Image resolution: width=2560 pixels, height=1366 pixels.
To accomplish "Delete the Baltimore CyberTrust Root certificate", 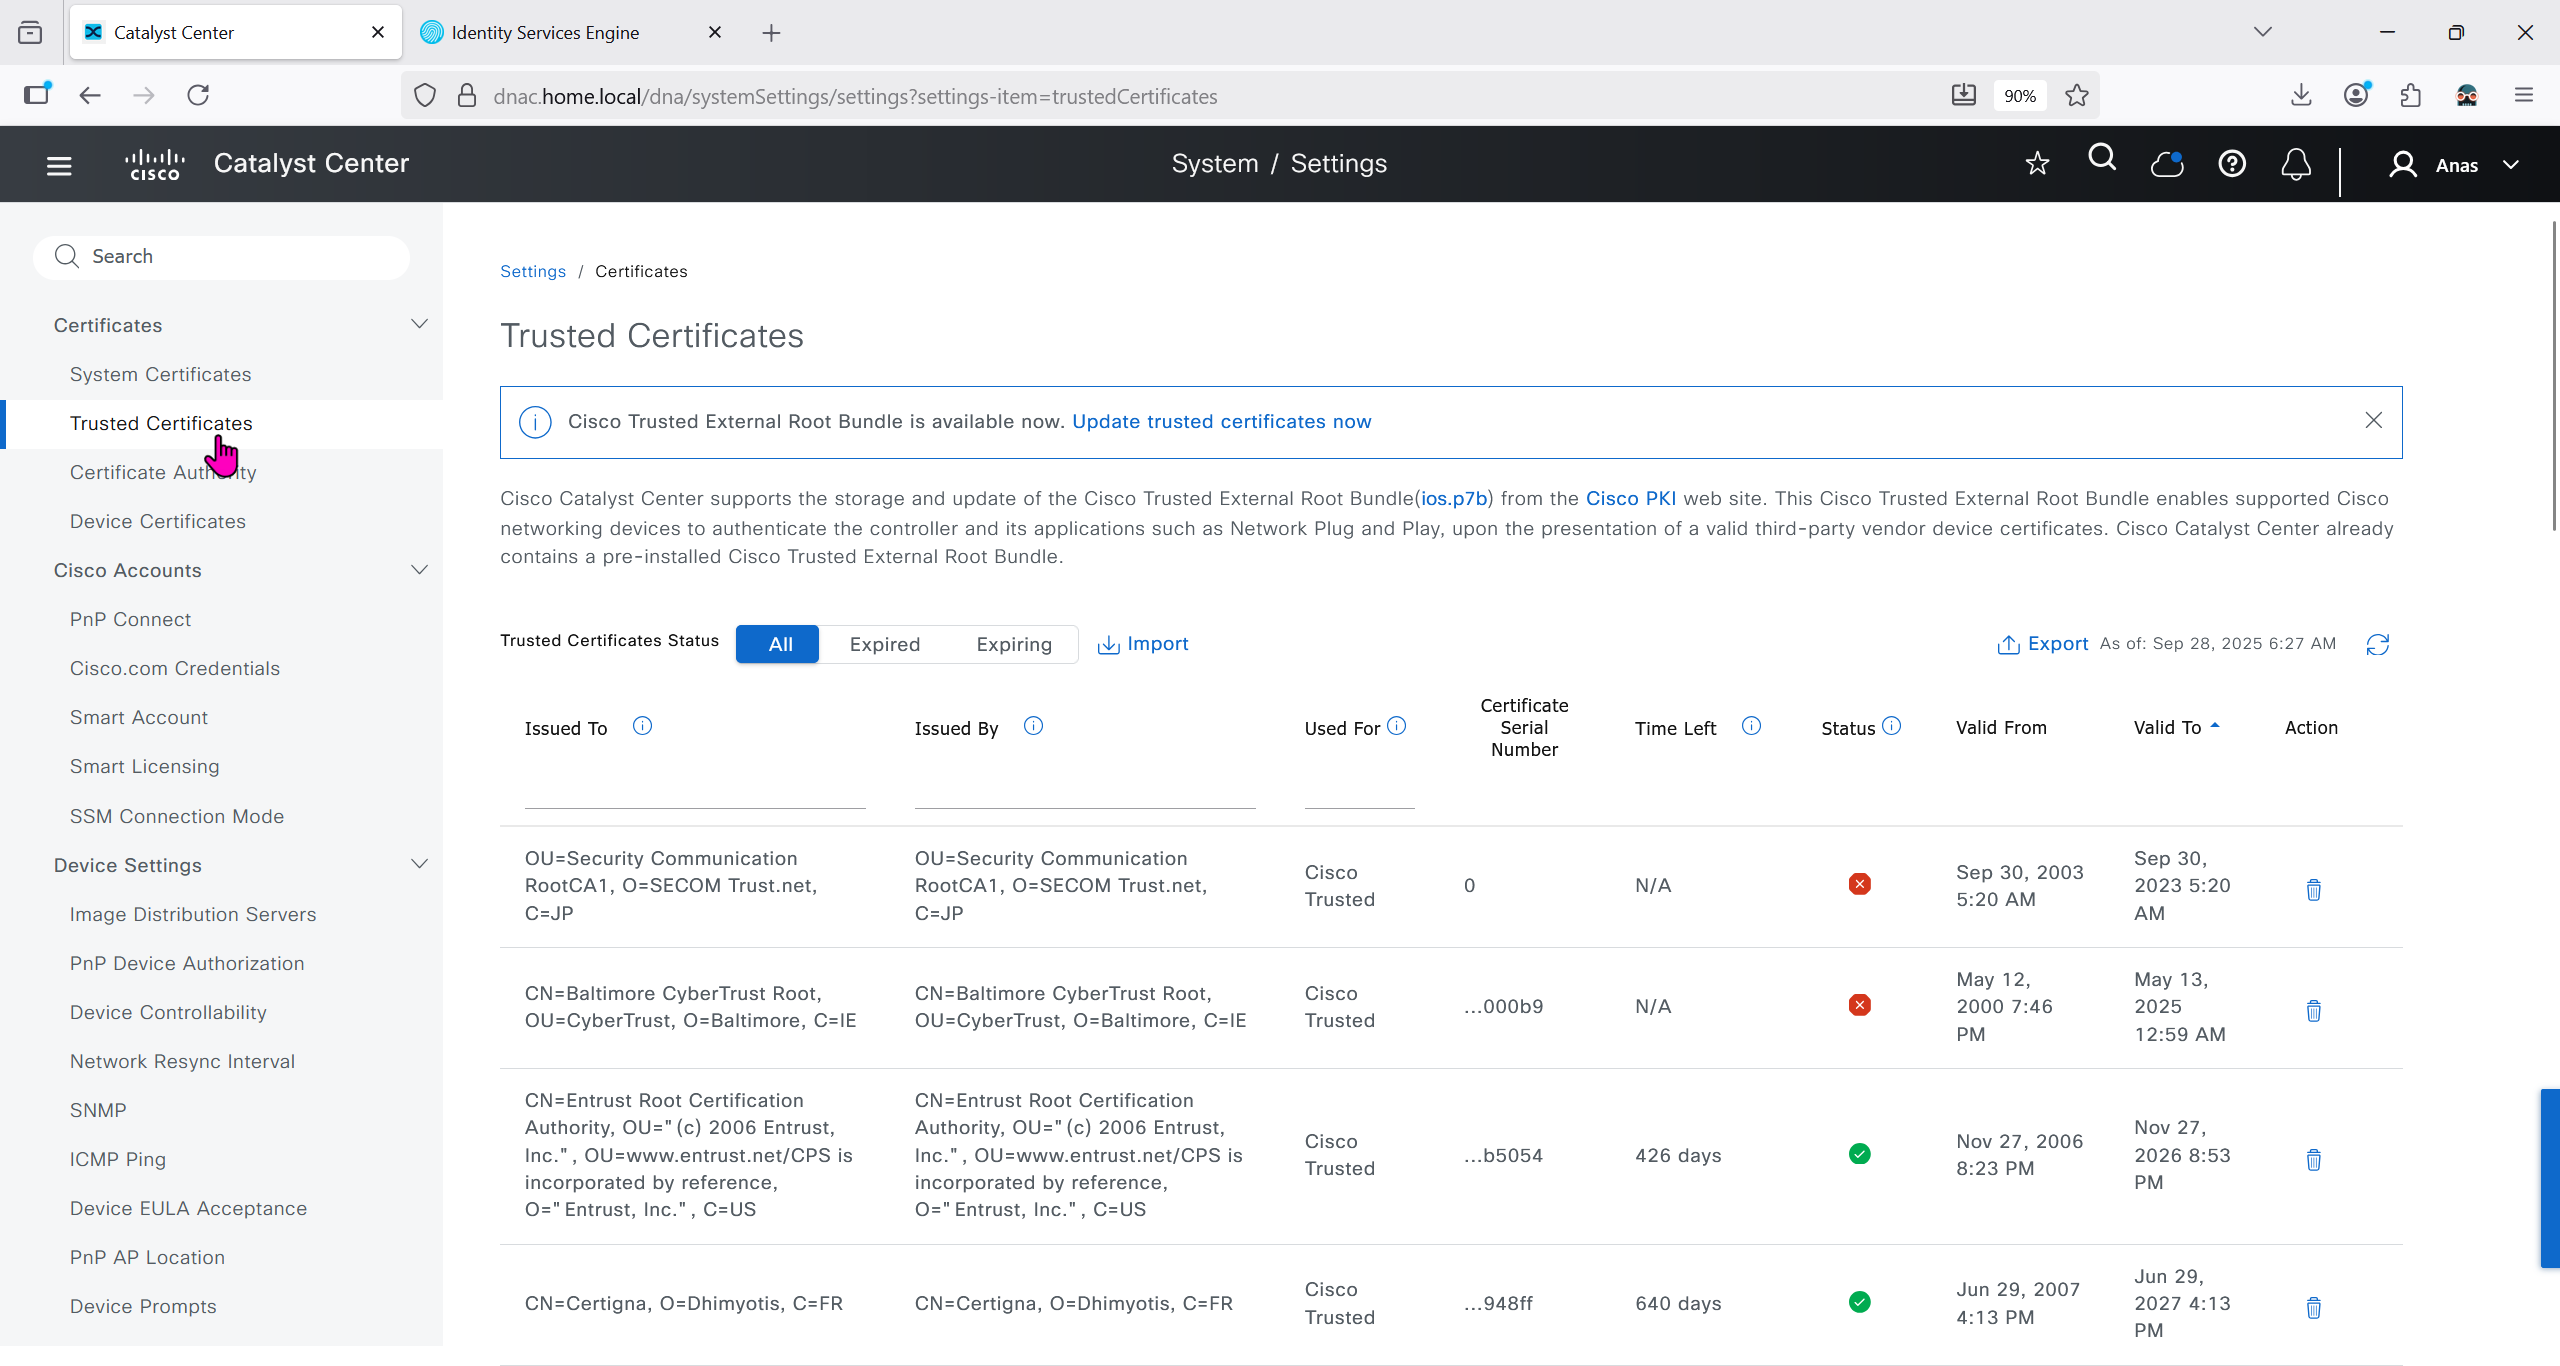I will tap(2313, 1011).
